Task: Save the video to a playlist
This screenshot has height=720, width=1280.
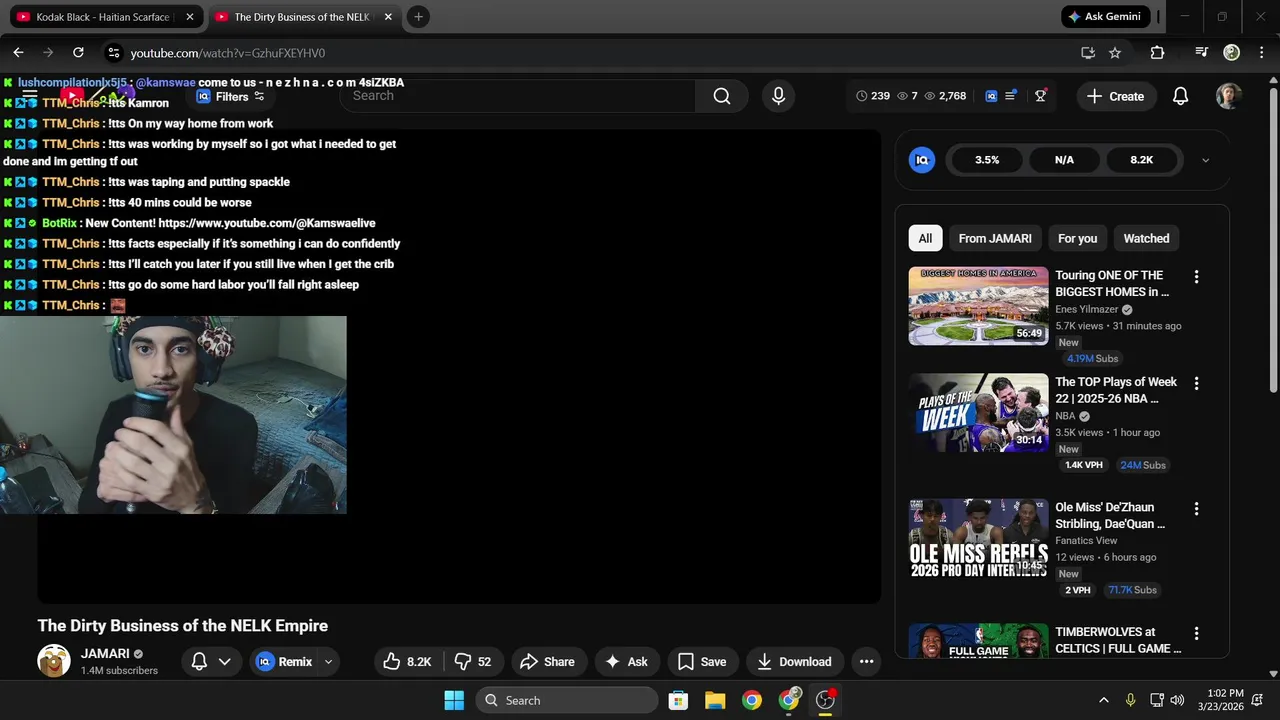Action: coord(702,661)
